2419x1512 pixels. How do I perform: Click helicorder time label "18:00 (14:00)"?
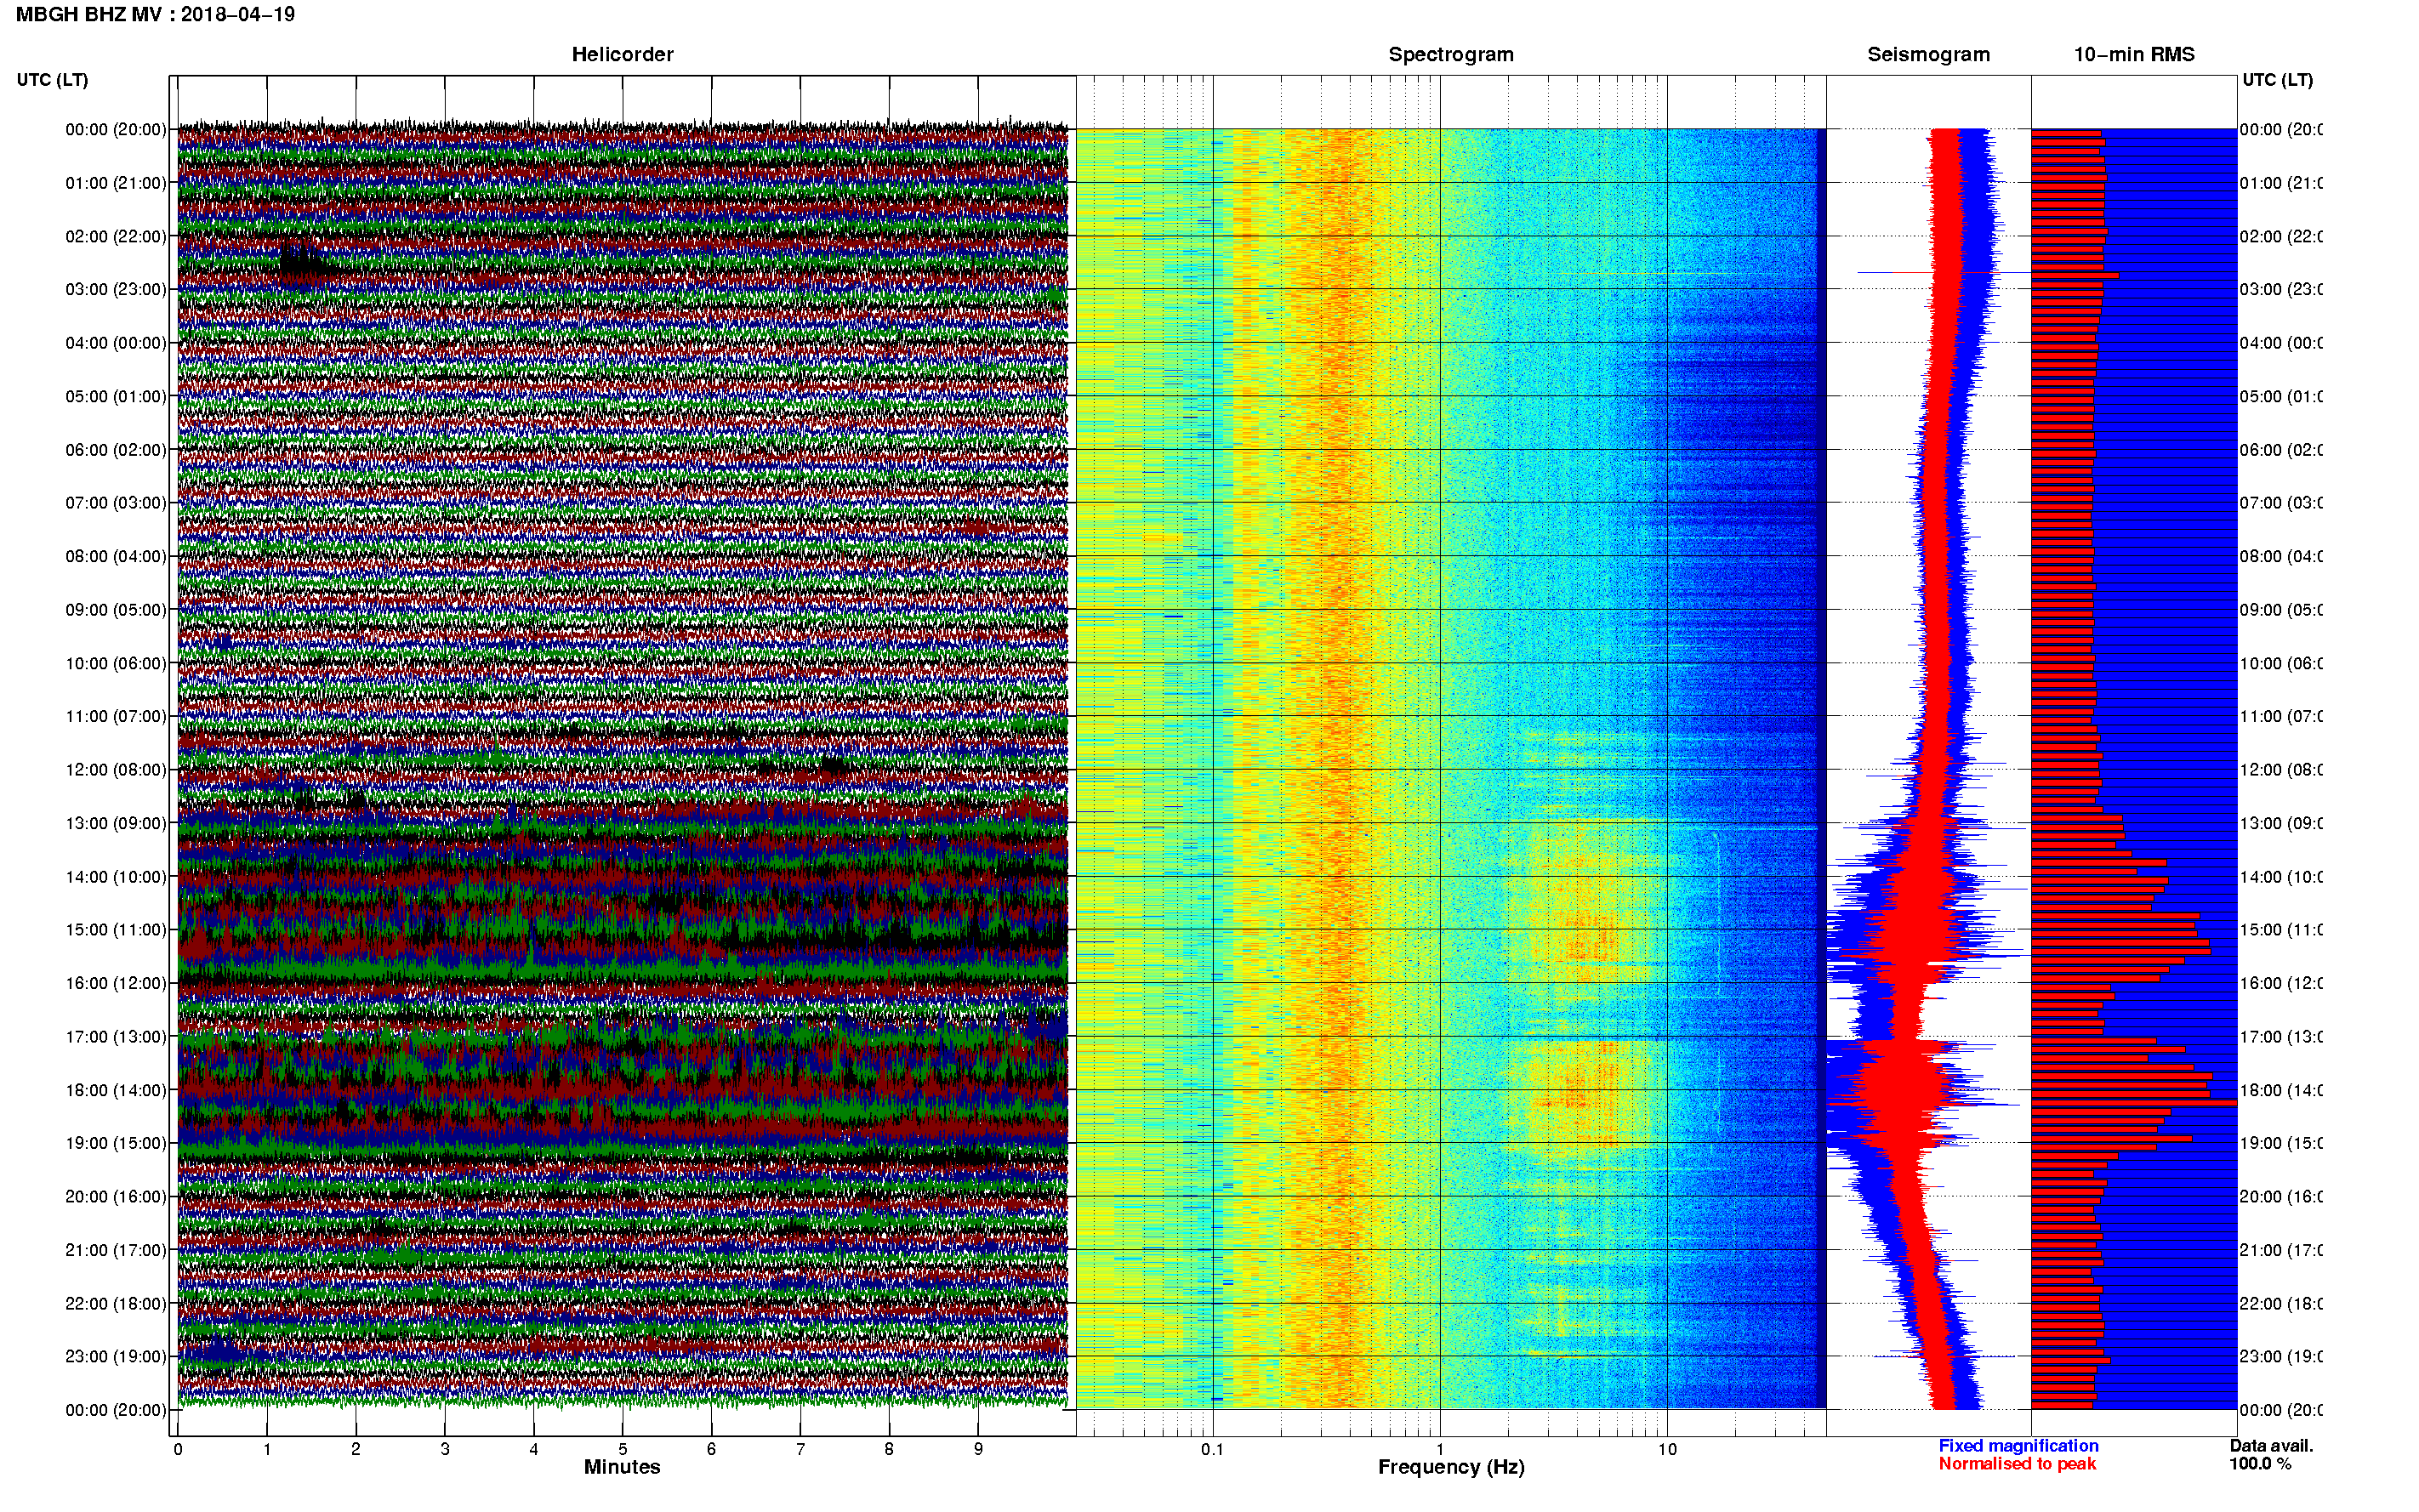(116, 1090)
